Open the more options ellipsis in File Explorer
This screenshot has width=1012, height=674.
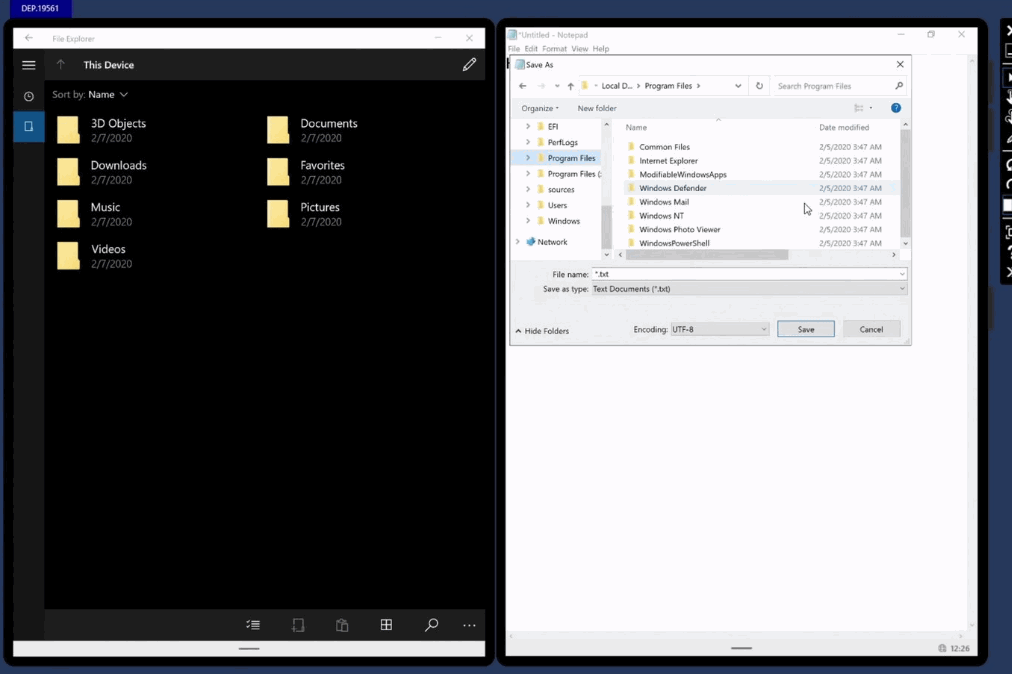469,625
